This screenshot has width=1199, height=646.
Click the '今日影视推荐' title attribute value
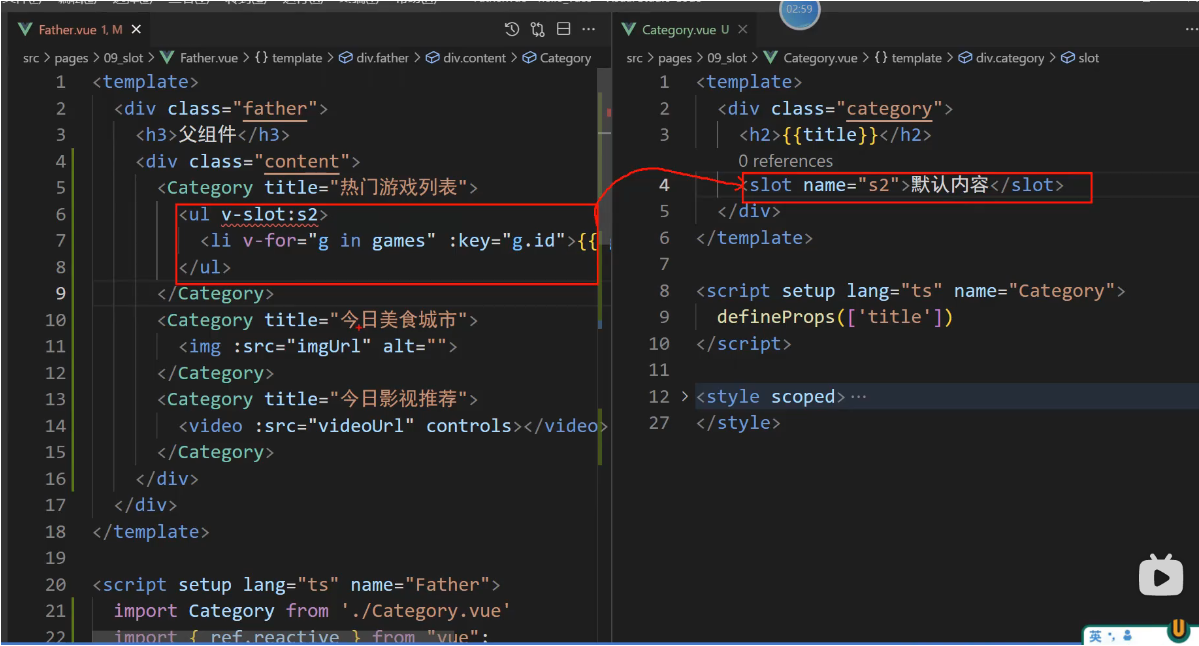point(398,398)
